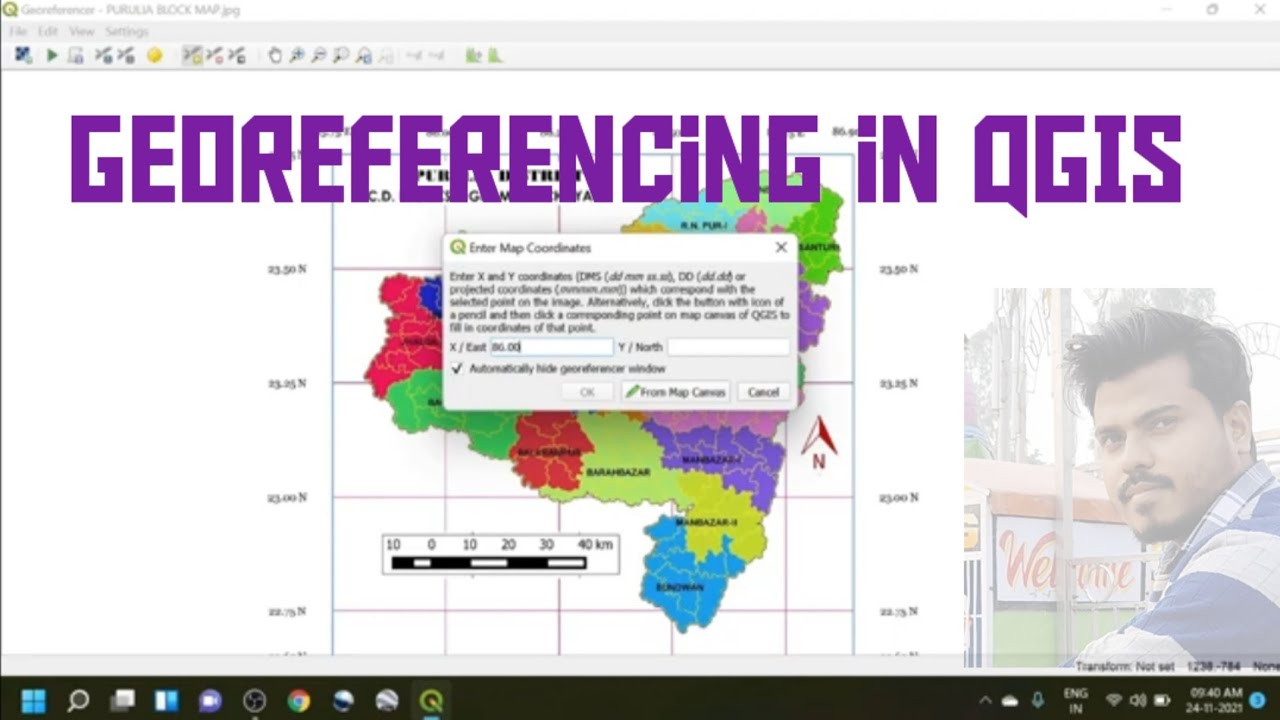Open the clock showing 09:40 AM
Viewport: 1280px width, 720px height.
pyautogui.click(x=1216, y=699)
